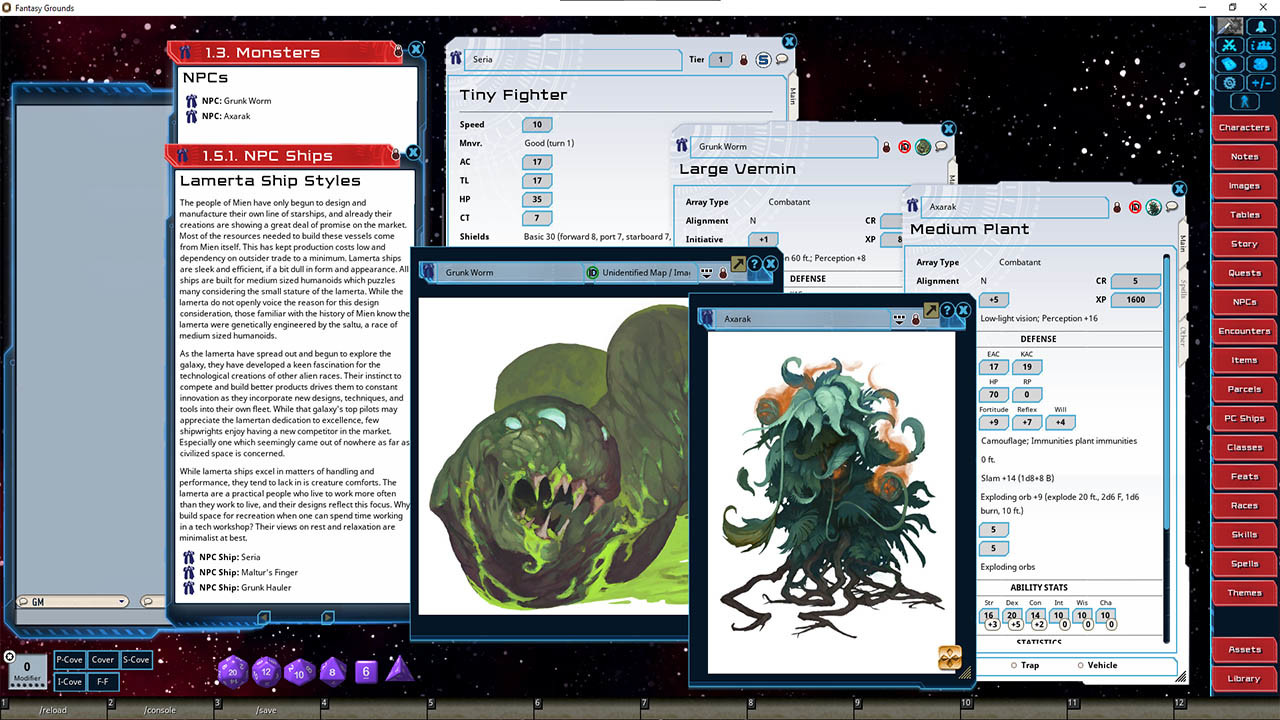This screenshot has width=1280, height=720.
Task: Click the help question mark on Axarak image window
Action: [x=947, y=310]
